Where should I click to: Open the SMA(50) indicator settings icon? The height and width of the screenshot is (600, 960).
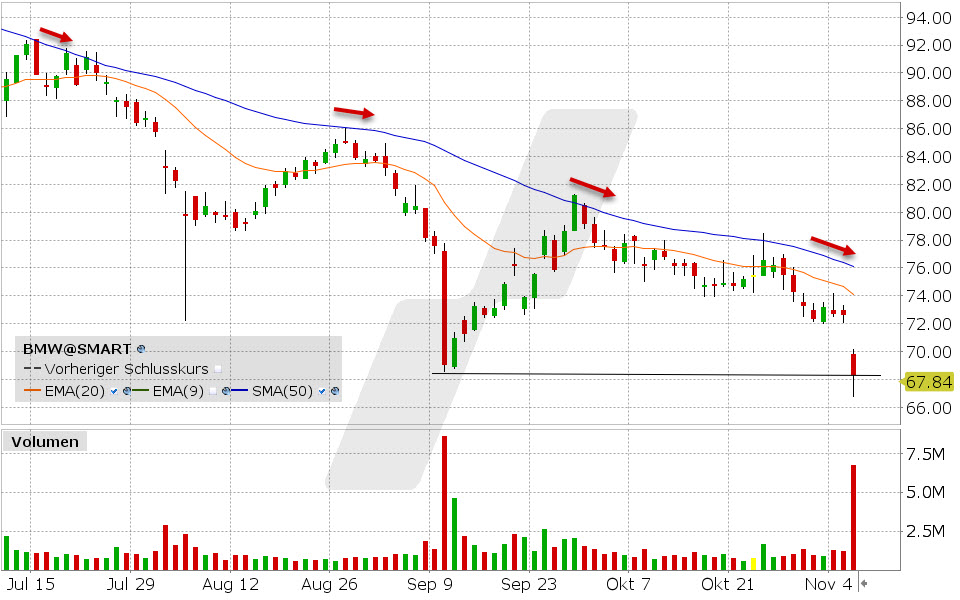(x=335, y=391)
